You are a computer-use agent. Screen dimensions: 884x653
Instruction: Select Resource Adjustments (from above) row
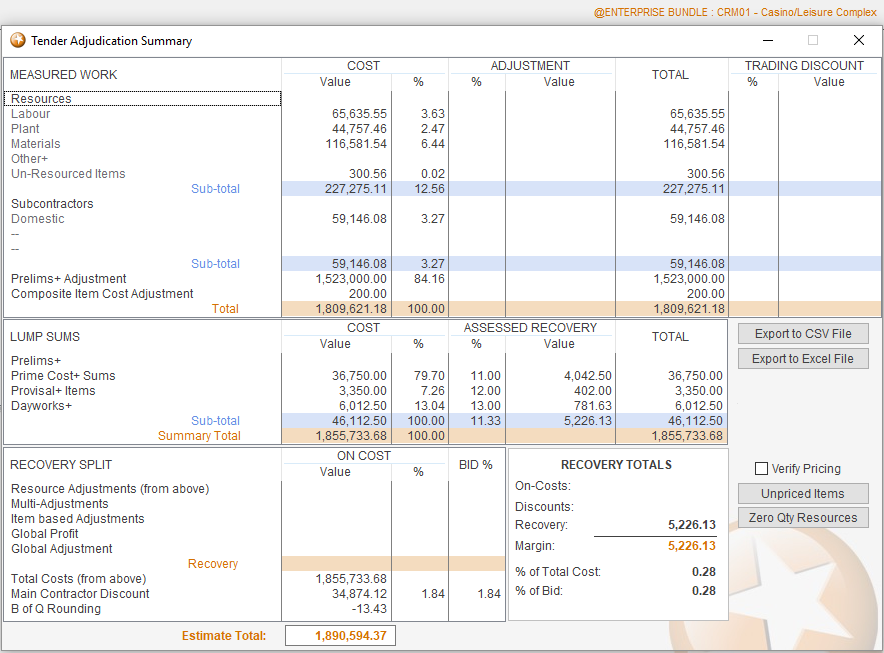point(110,488)
